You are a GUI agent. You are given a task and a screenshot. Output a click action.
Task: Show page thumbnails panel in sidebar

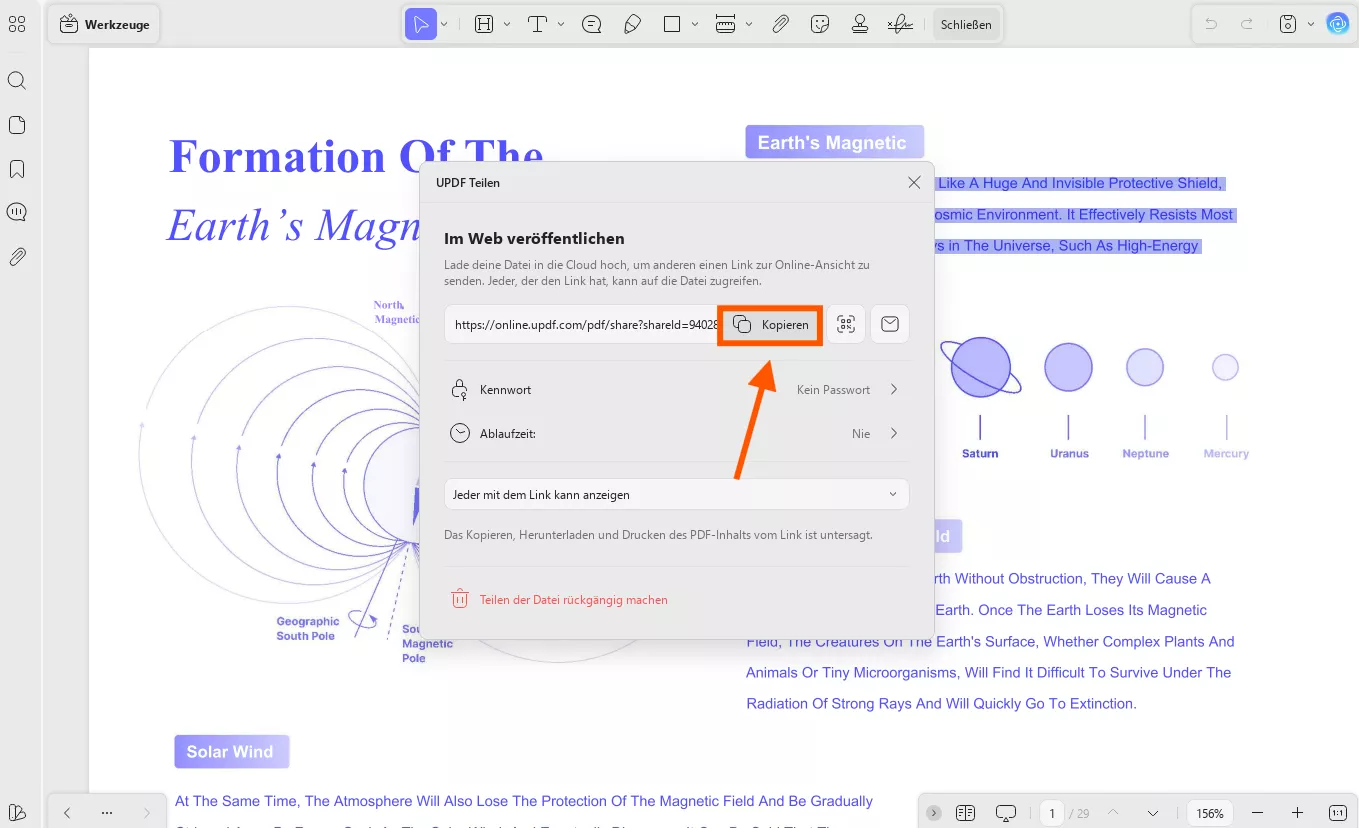17,125
